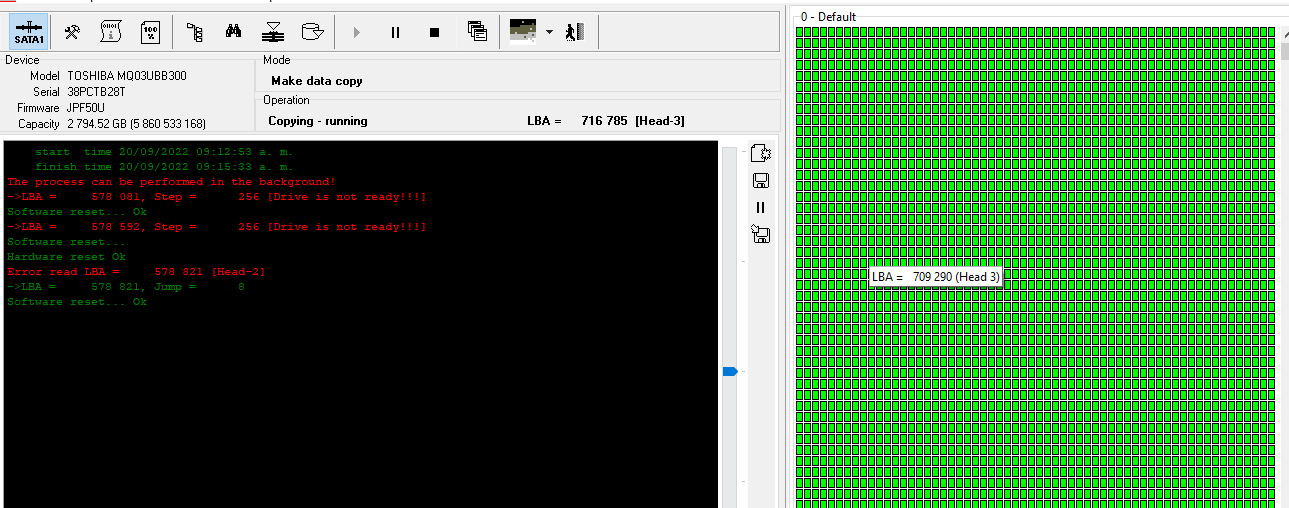This screenshot has height=508, width=1289.
Task: Click the save-with-arrow floppy icon
Action: [x=760, y=234]
